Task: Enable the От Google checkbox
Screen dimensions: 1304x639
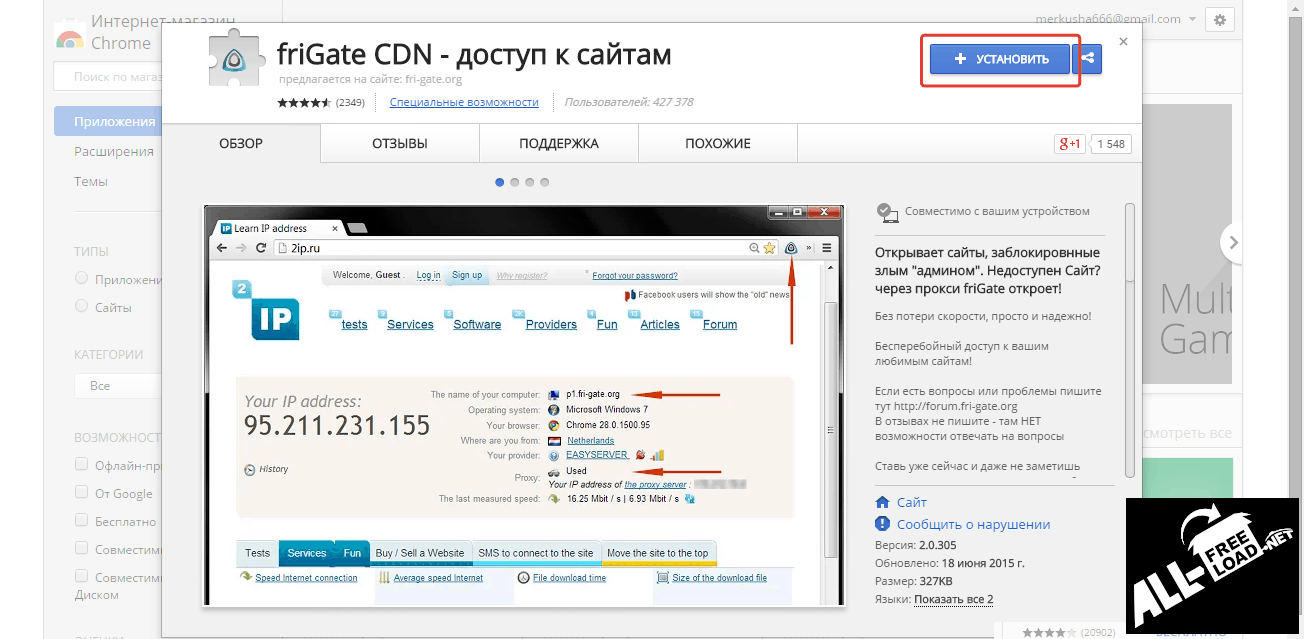Action: pos(82,492)
